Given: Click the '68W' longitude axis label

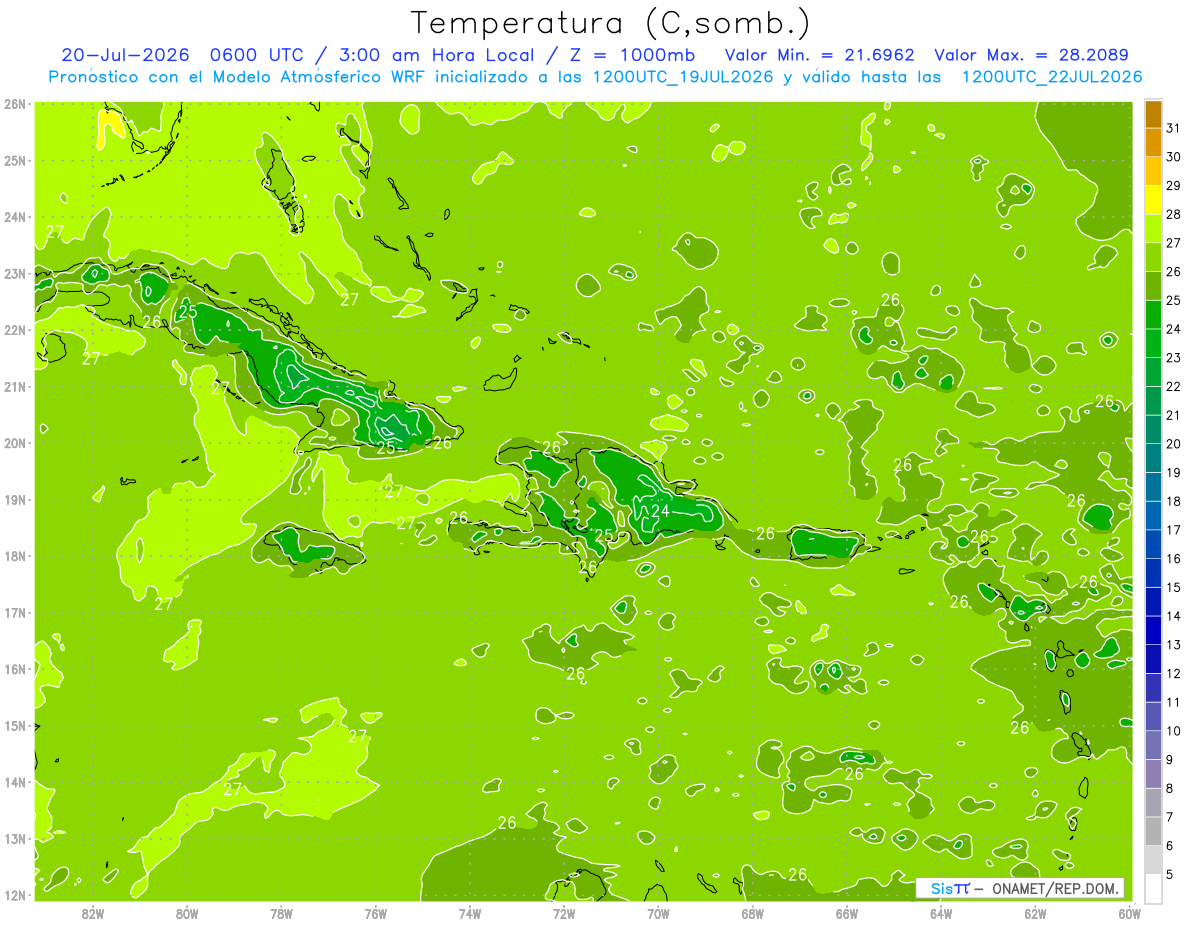Looking at the screenshot, I should (x=752, y=913).
